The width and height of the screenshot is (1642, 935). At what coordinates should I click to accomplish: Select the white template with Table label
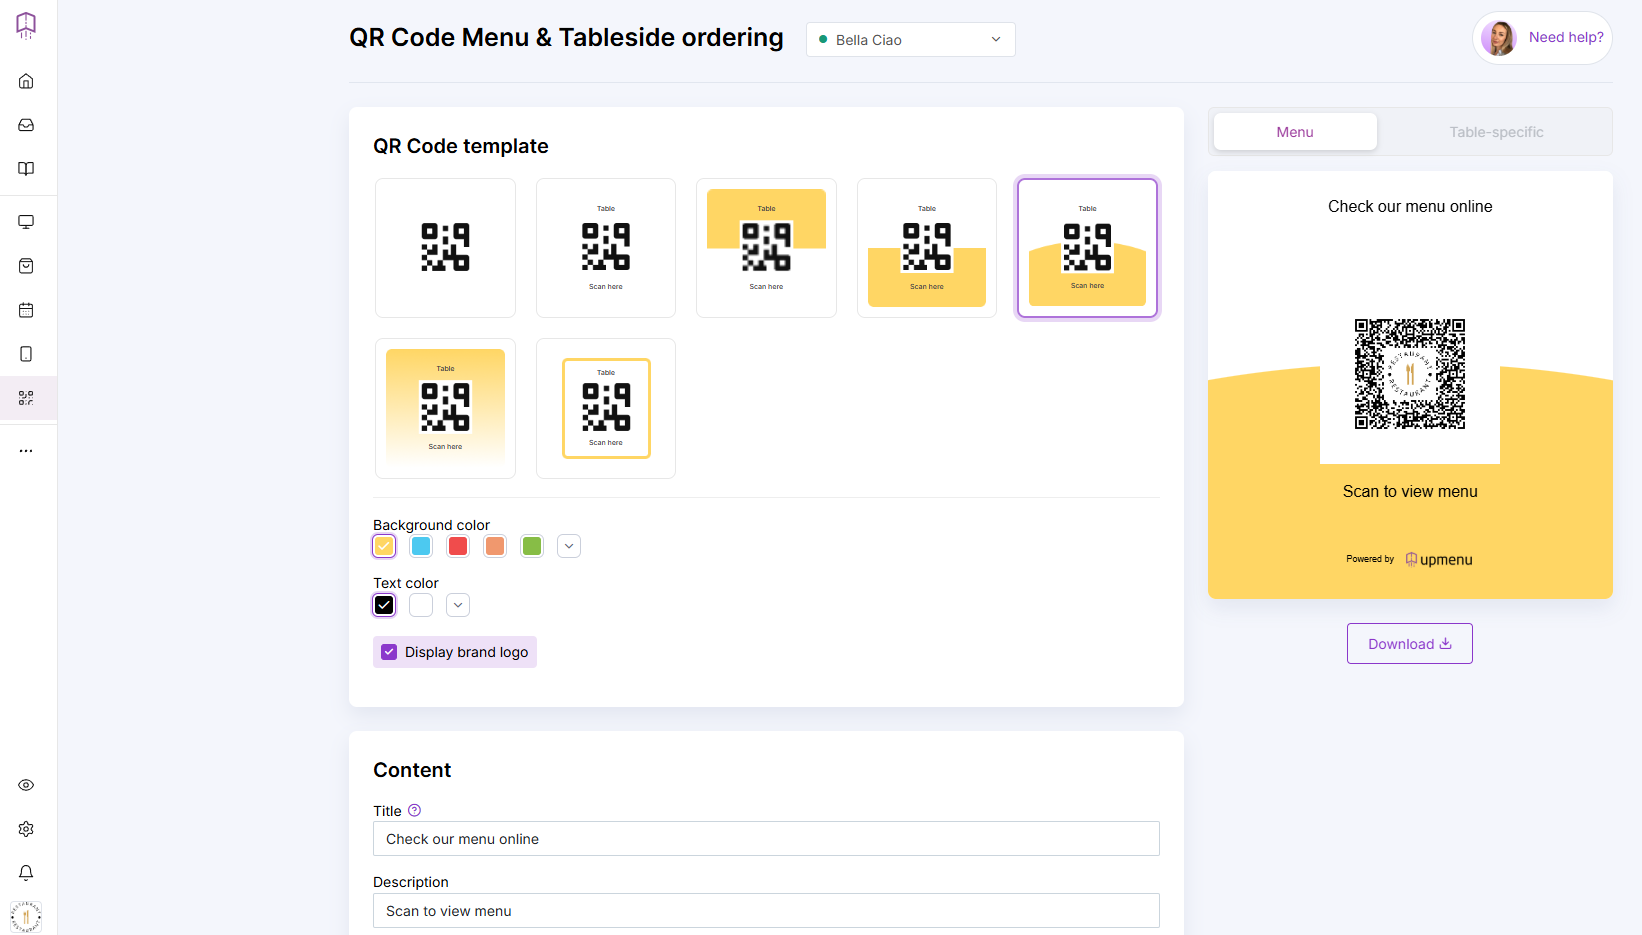[x=606, y=248]
